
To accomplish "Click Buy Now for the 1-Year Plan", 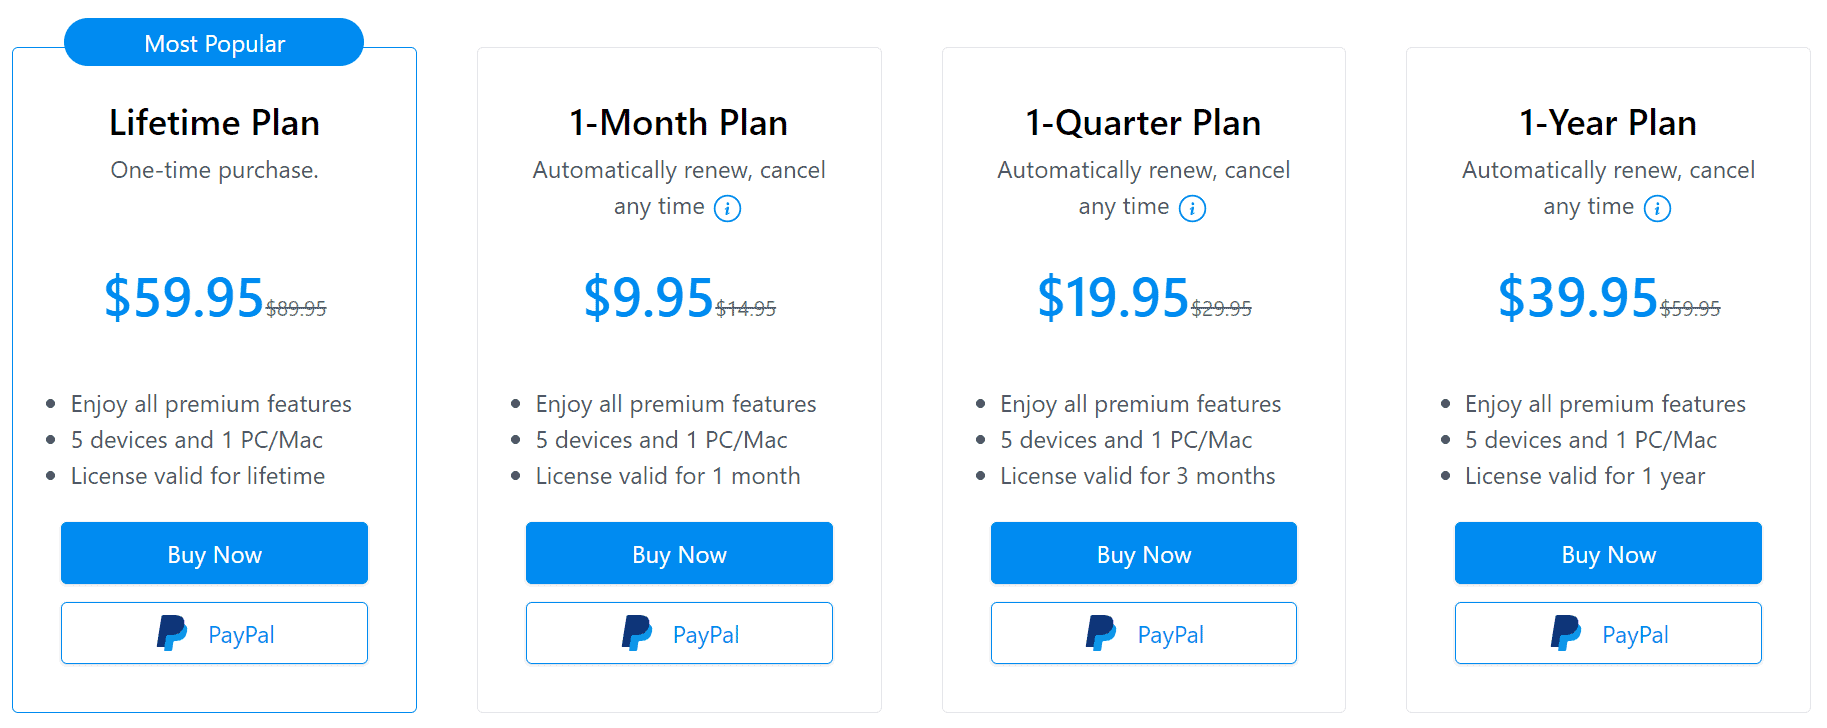I will pyautogui.click(x=1608, y=553).
